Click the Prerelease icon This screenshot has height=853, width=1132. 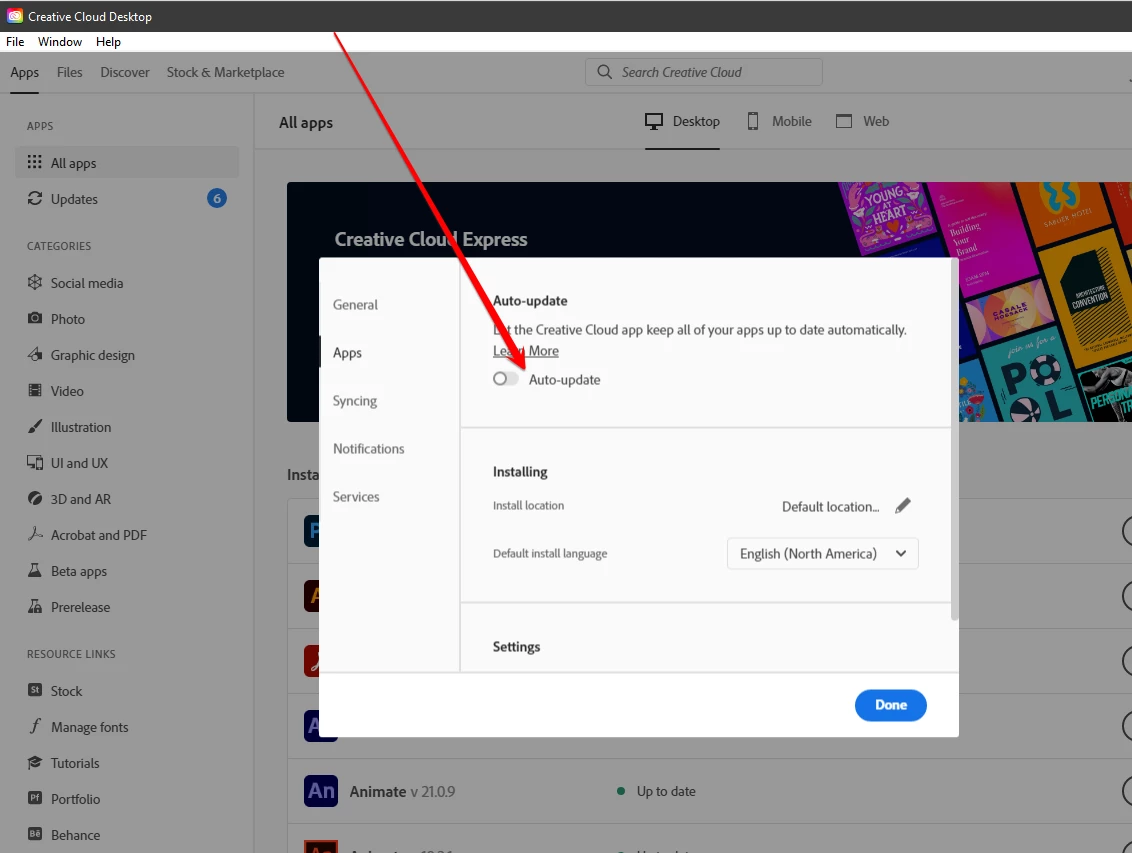[x=34, y=606]
